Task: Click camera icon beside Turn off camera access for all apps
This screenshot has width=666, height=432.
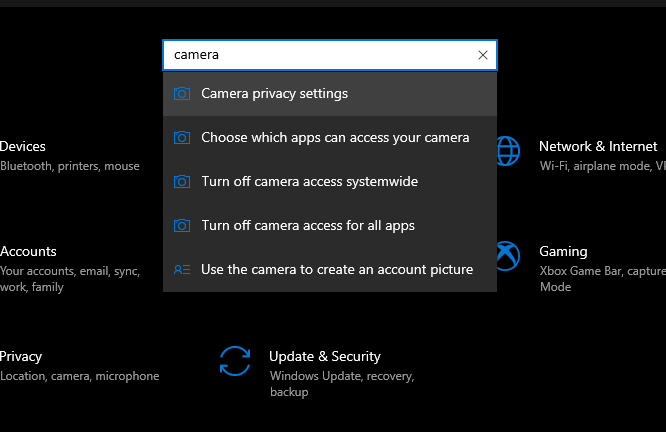Action: (x=182, y=226)
